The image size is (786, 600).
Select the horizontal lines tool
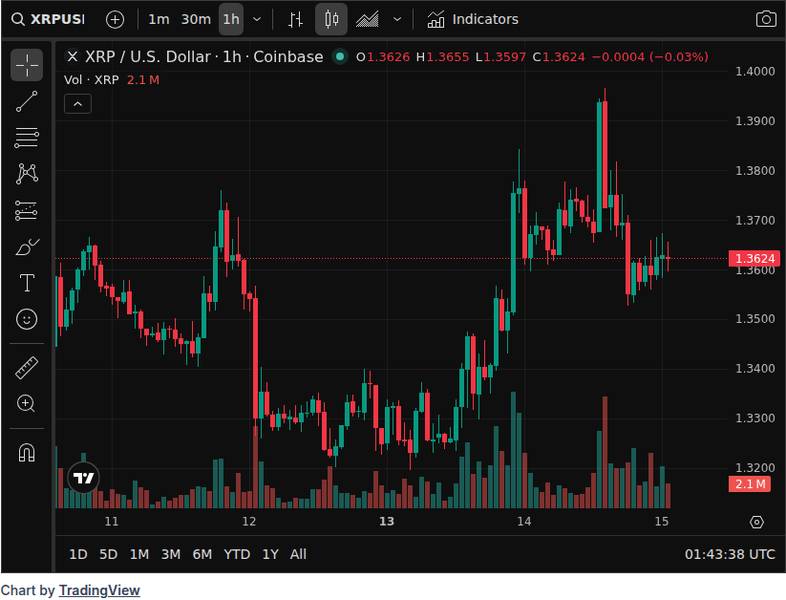point(27,138)
